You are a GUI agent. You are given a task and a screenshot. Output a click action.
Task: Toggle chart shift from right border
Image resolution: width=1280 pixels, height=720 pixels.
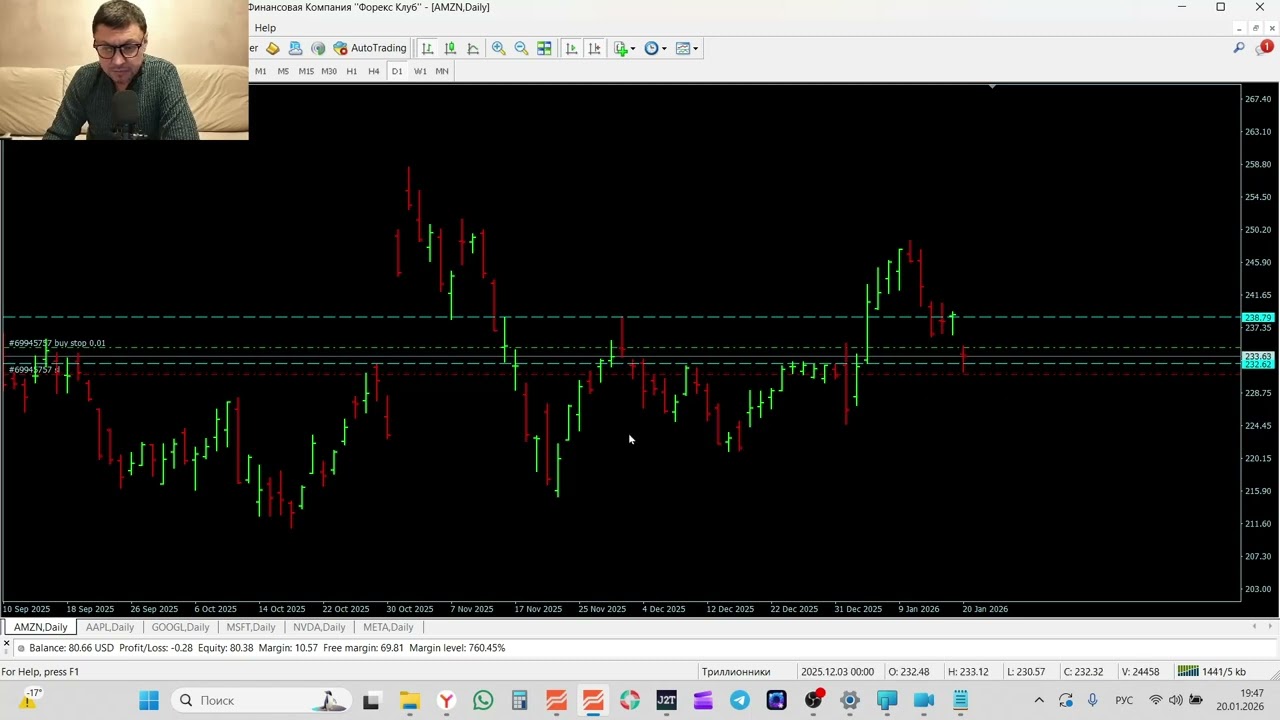594,48
